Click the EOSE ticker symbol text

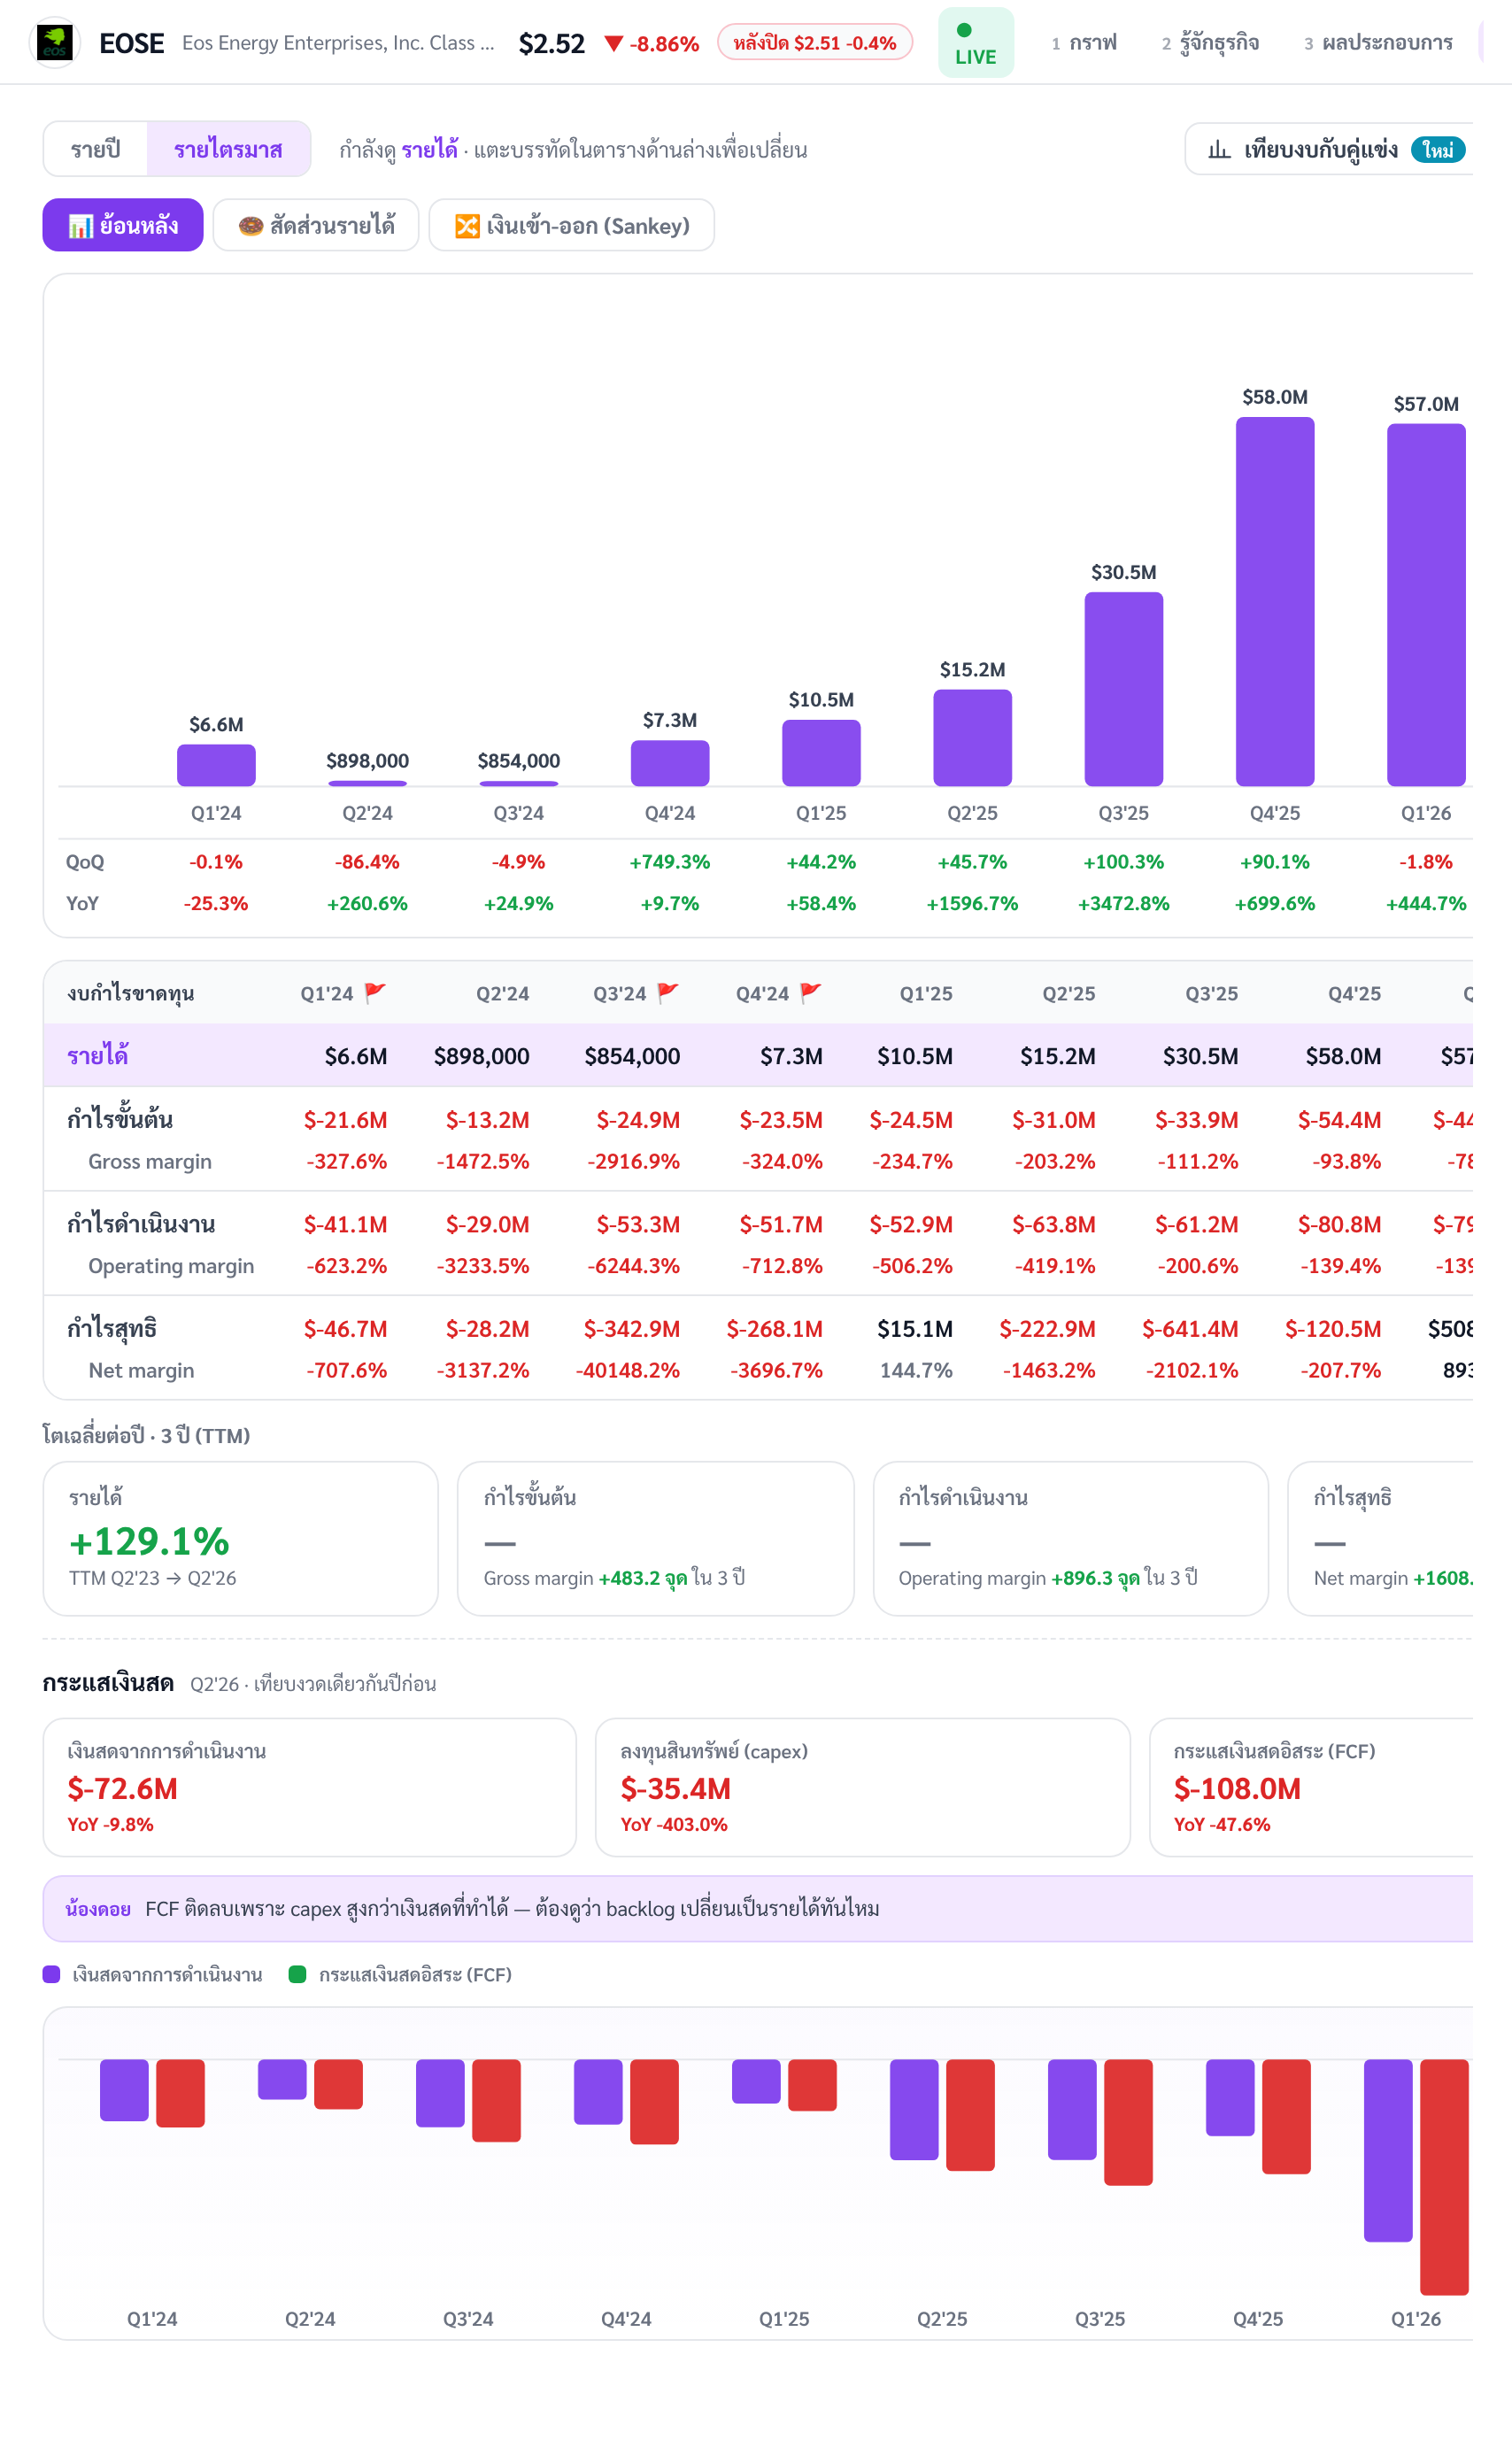(x=132, y=43)
